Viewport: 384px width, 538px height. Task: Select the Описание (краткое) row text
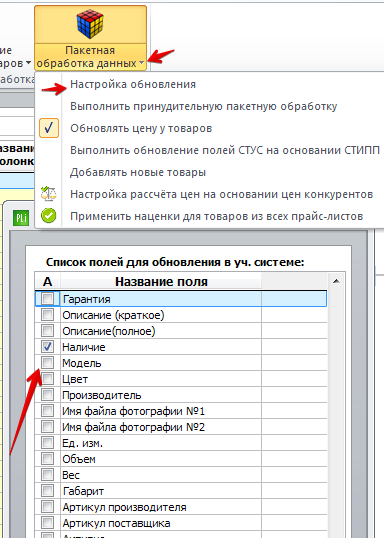pos(113,315)
